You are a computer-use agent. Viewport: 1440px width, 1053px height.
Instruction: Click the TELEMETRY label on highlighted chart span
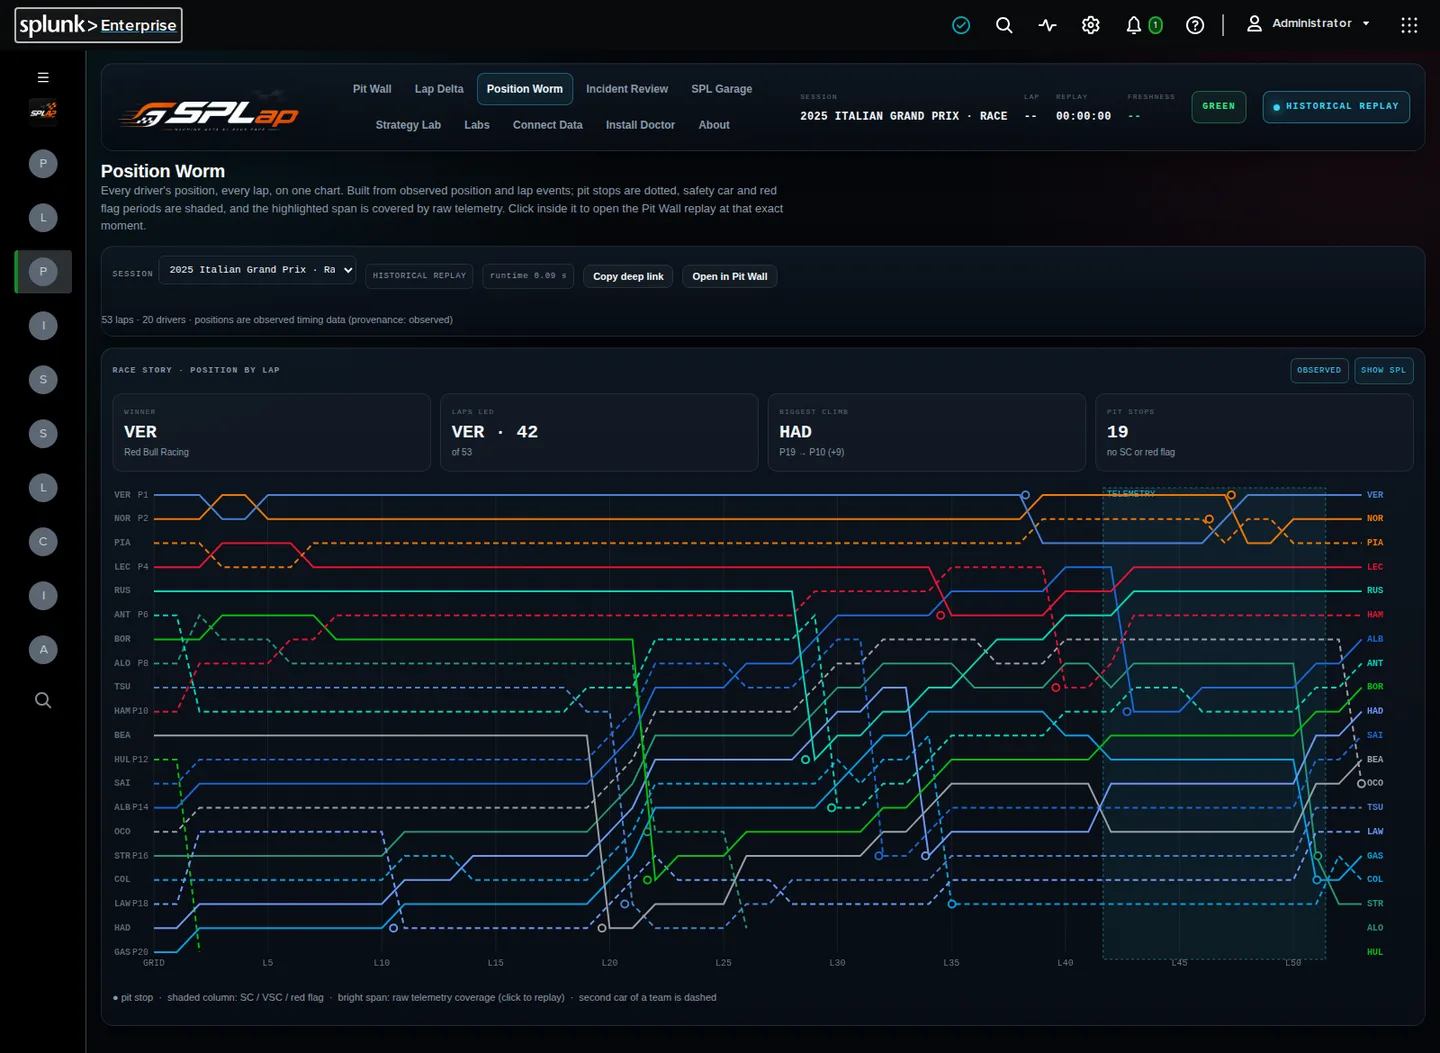tap(1131, 493)
